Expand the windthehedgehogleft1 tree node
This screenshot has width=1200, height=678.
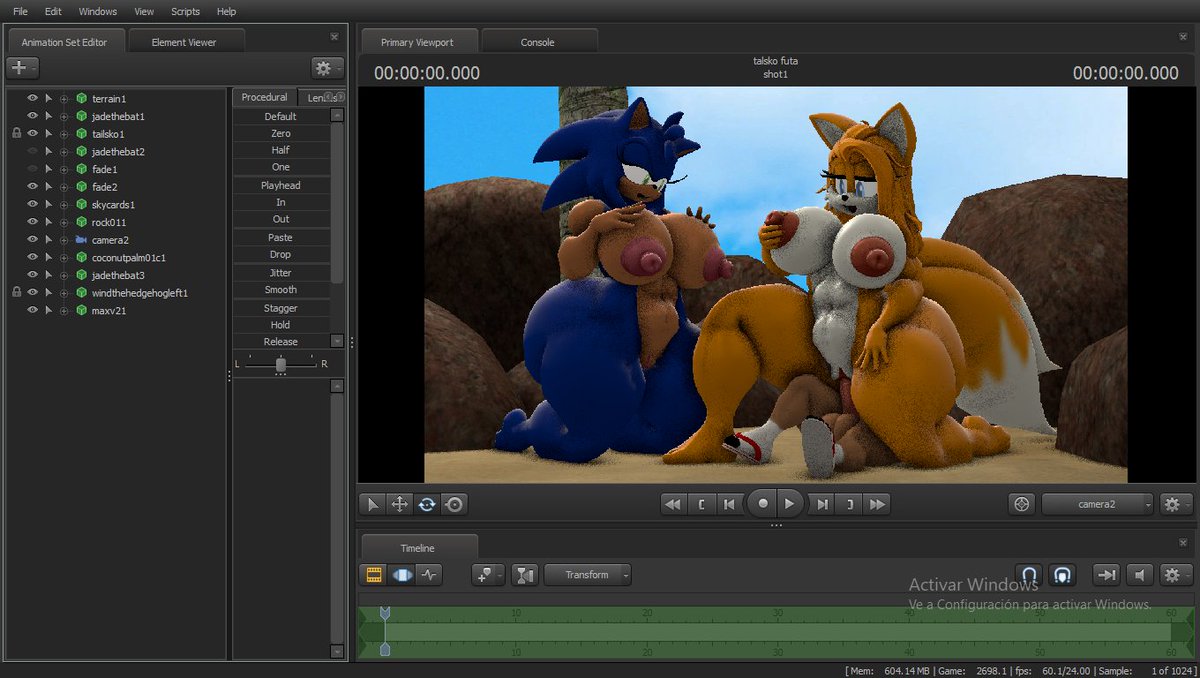[x=64, y=292]
